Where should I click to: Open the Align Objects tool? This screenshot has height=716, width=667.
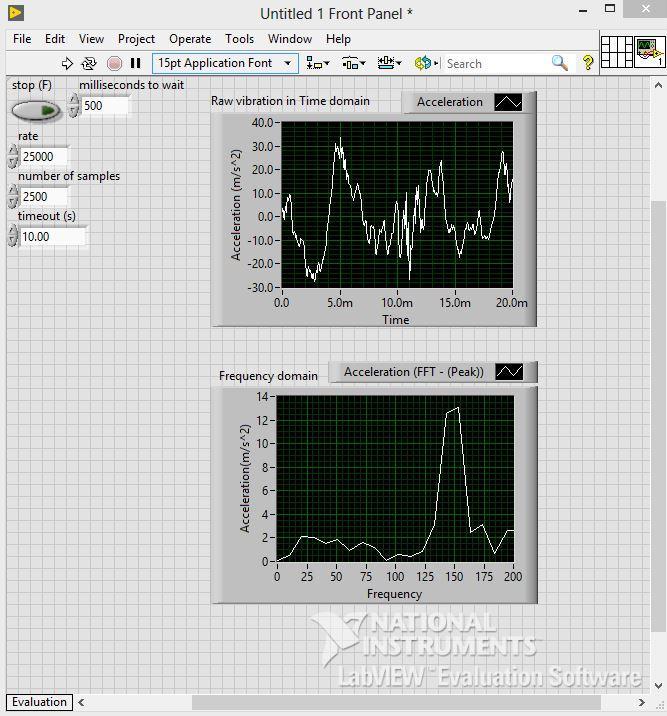(x=317, y=63)
